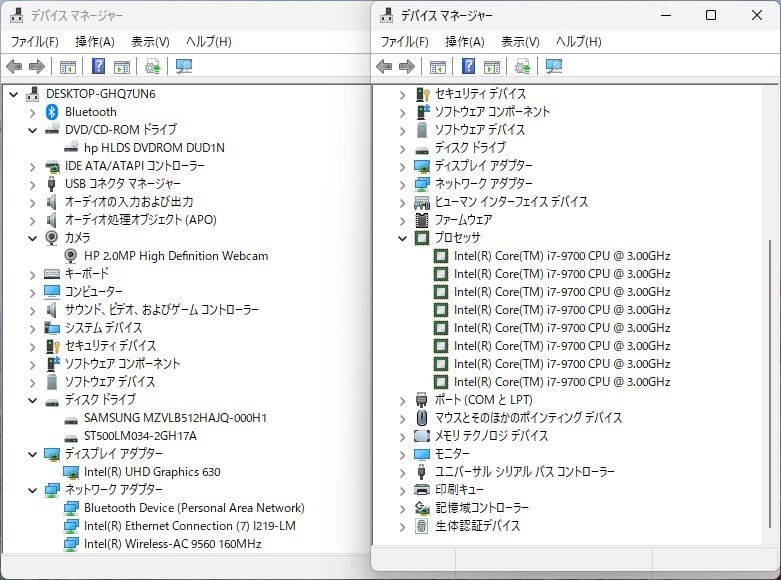The height and width of the screenshot is (580, 781).
Task: Open ヘルプ(H) menu in right window
Action: 579,41
